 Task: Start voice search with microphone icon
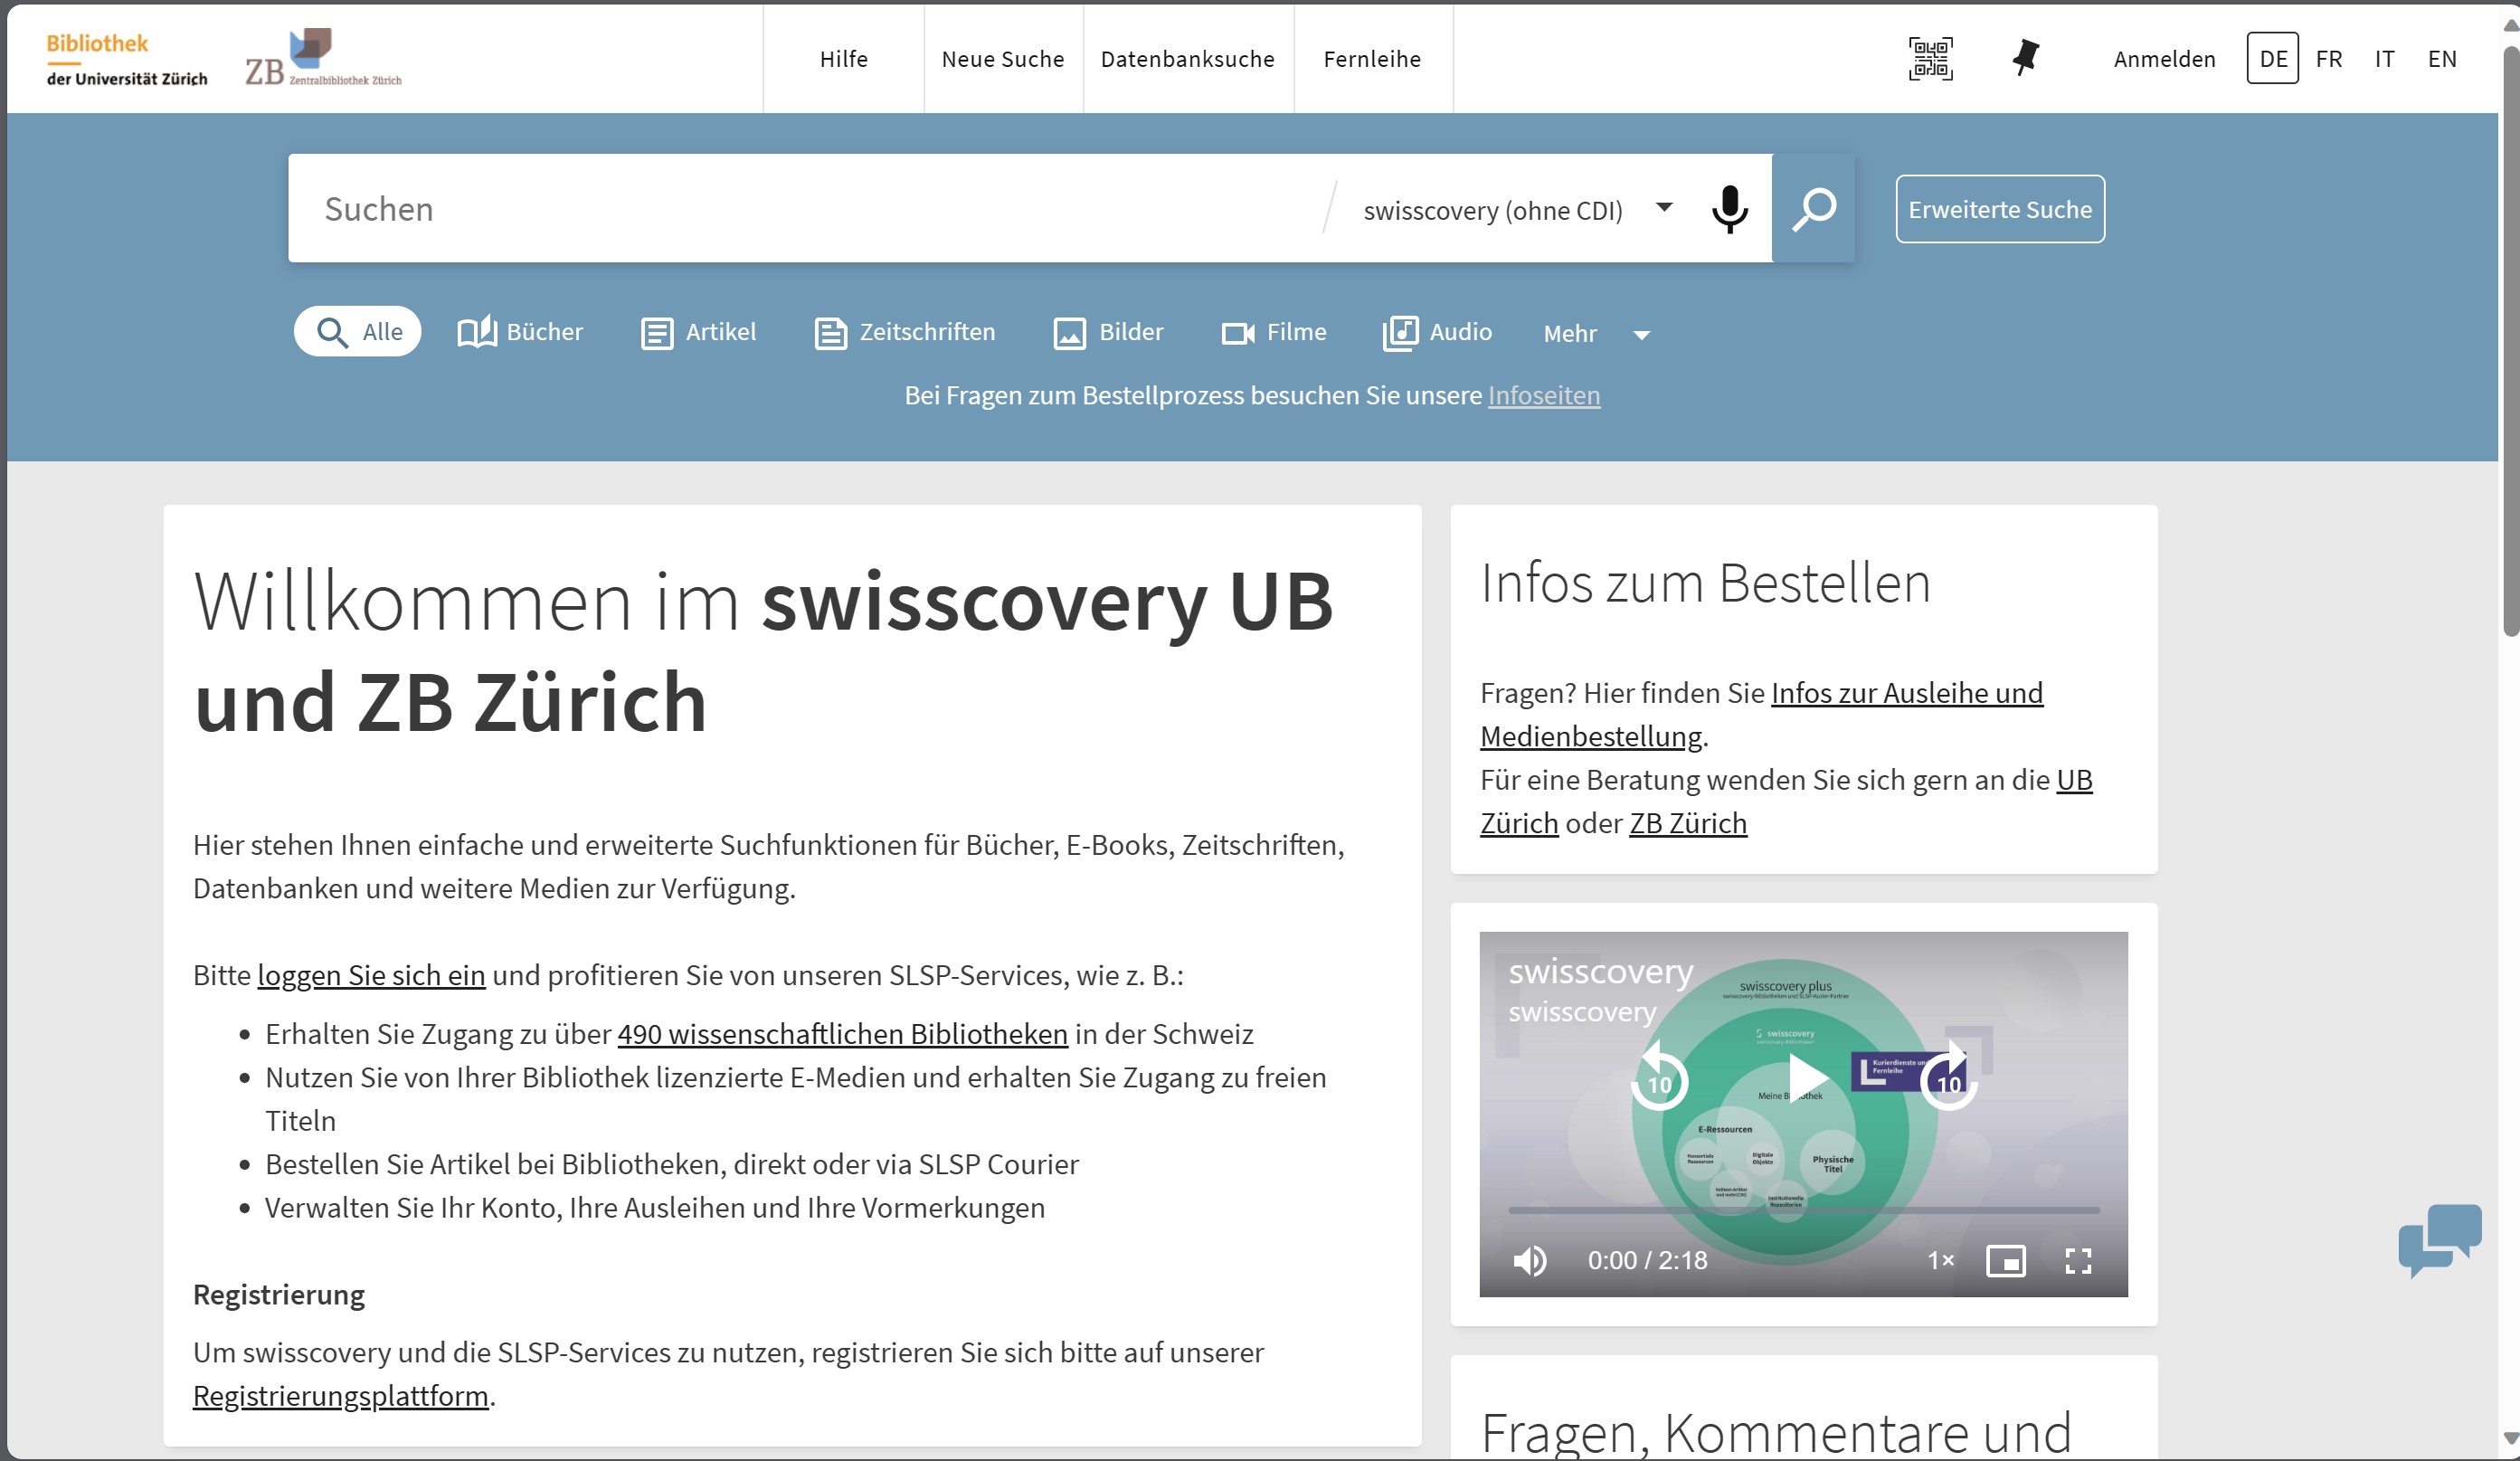(1729, 209)
